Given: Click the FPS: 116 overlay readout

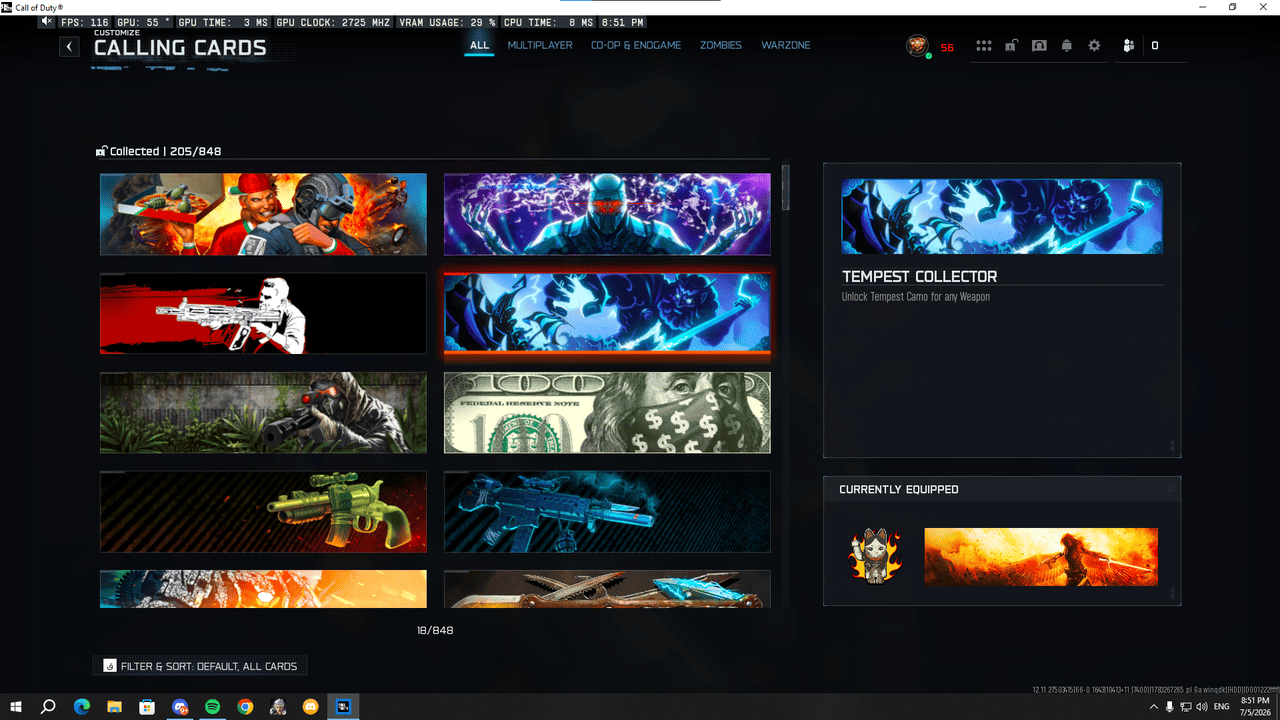Looking at the screenshot, I should [x=85, y=22].
